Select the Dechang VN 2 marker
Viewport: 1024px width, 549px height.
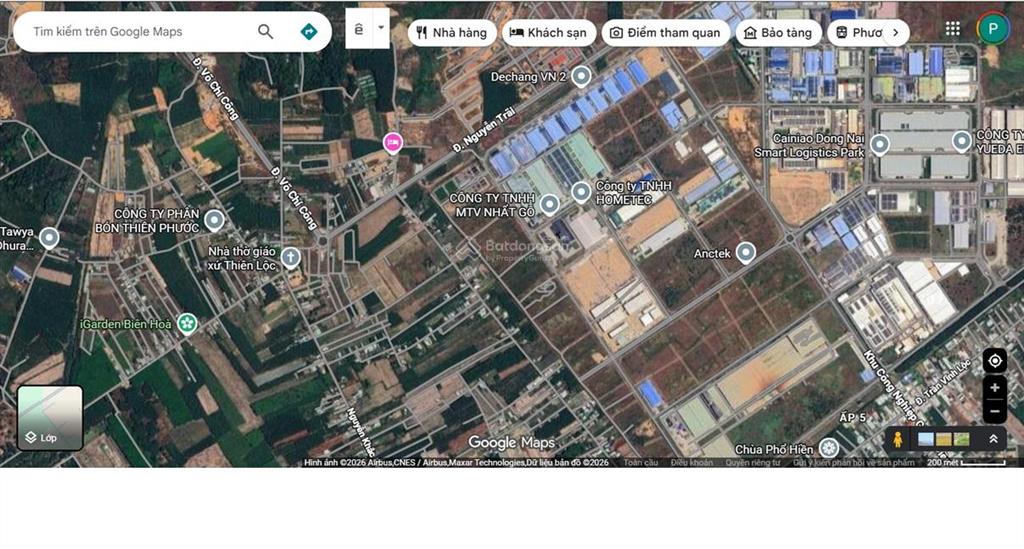[581, 76]
